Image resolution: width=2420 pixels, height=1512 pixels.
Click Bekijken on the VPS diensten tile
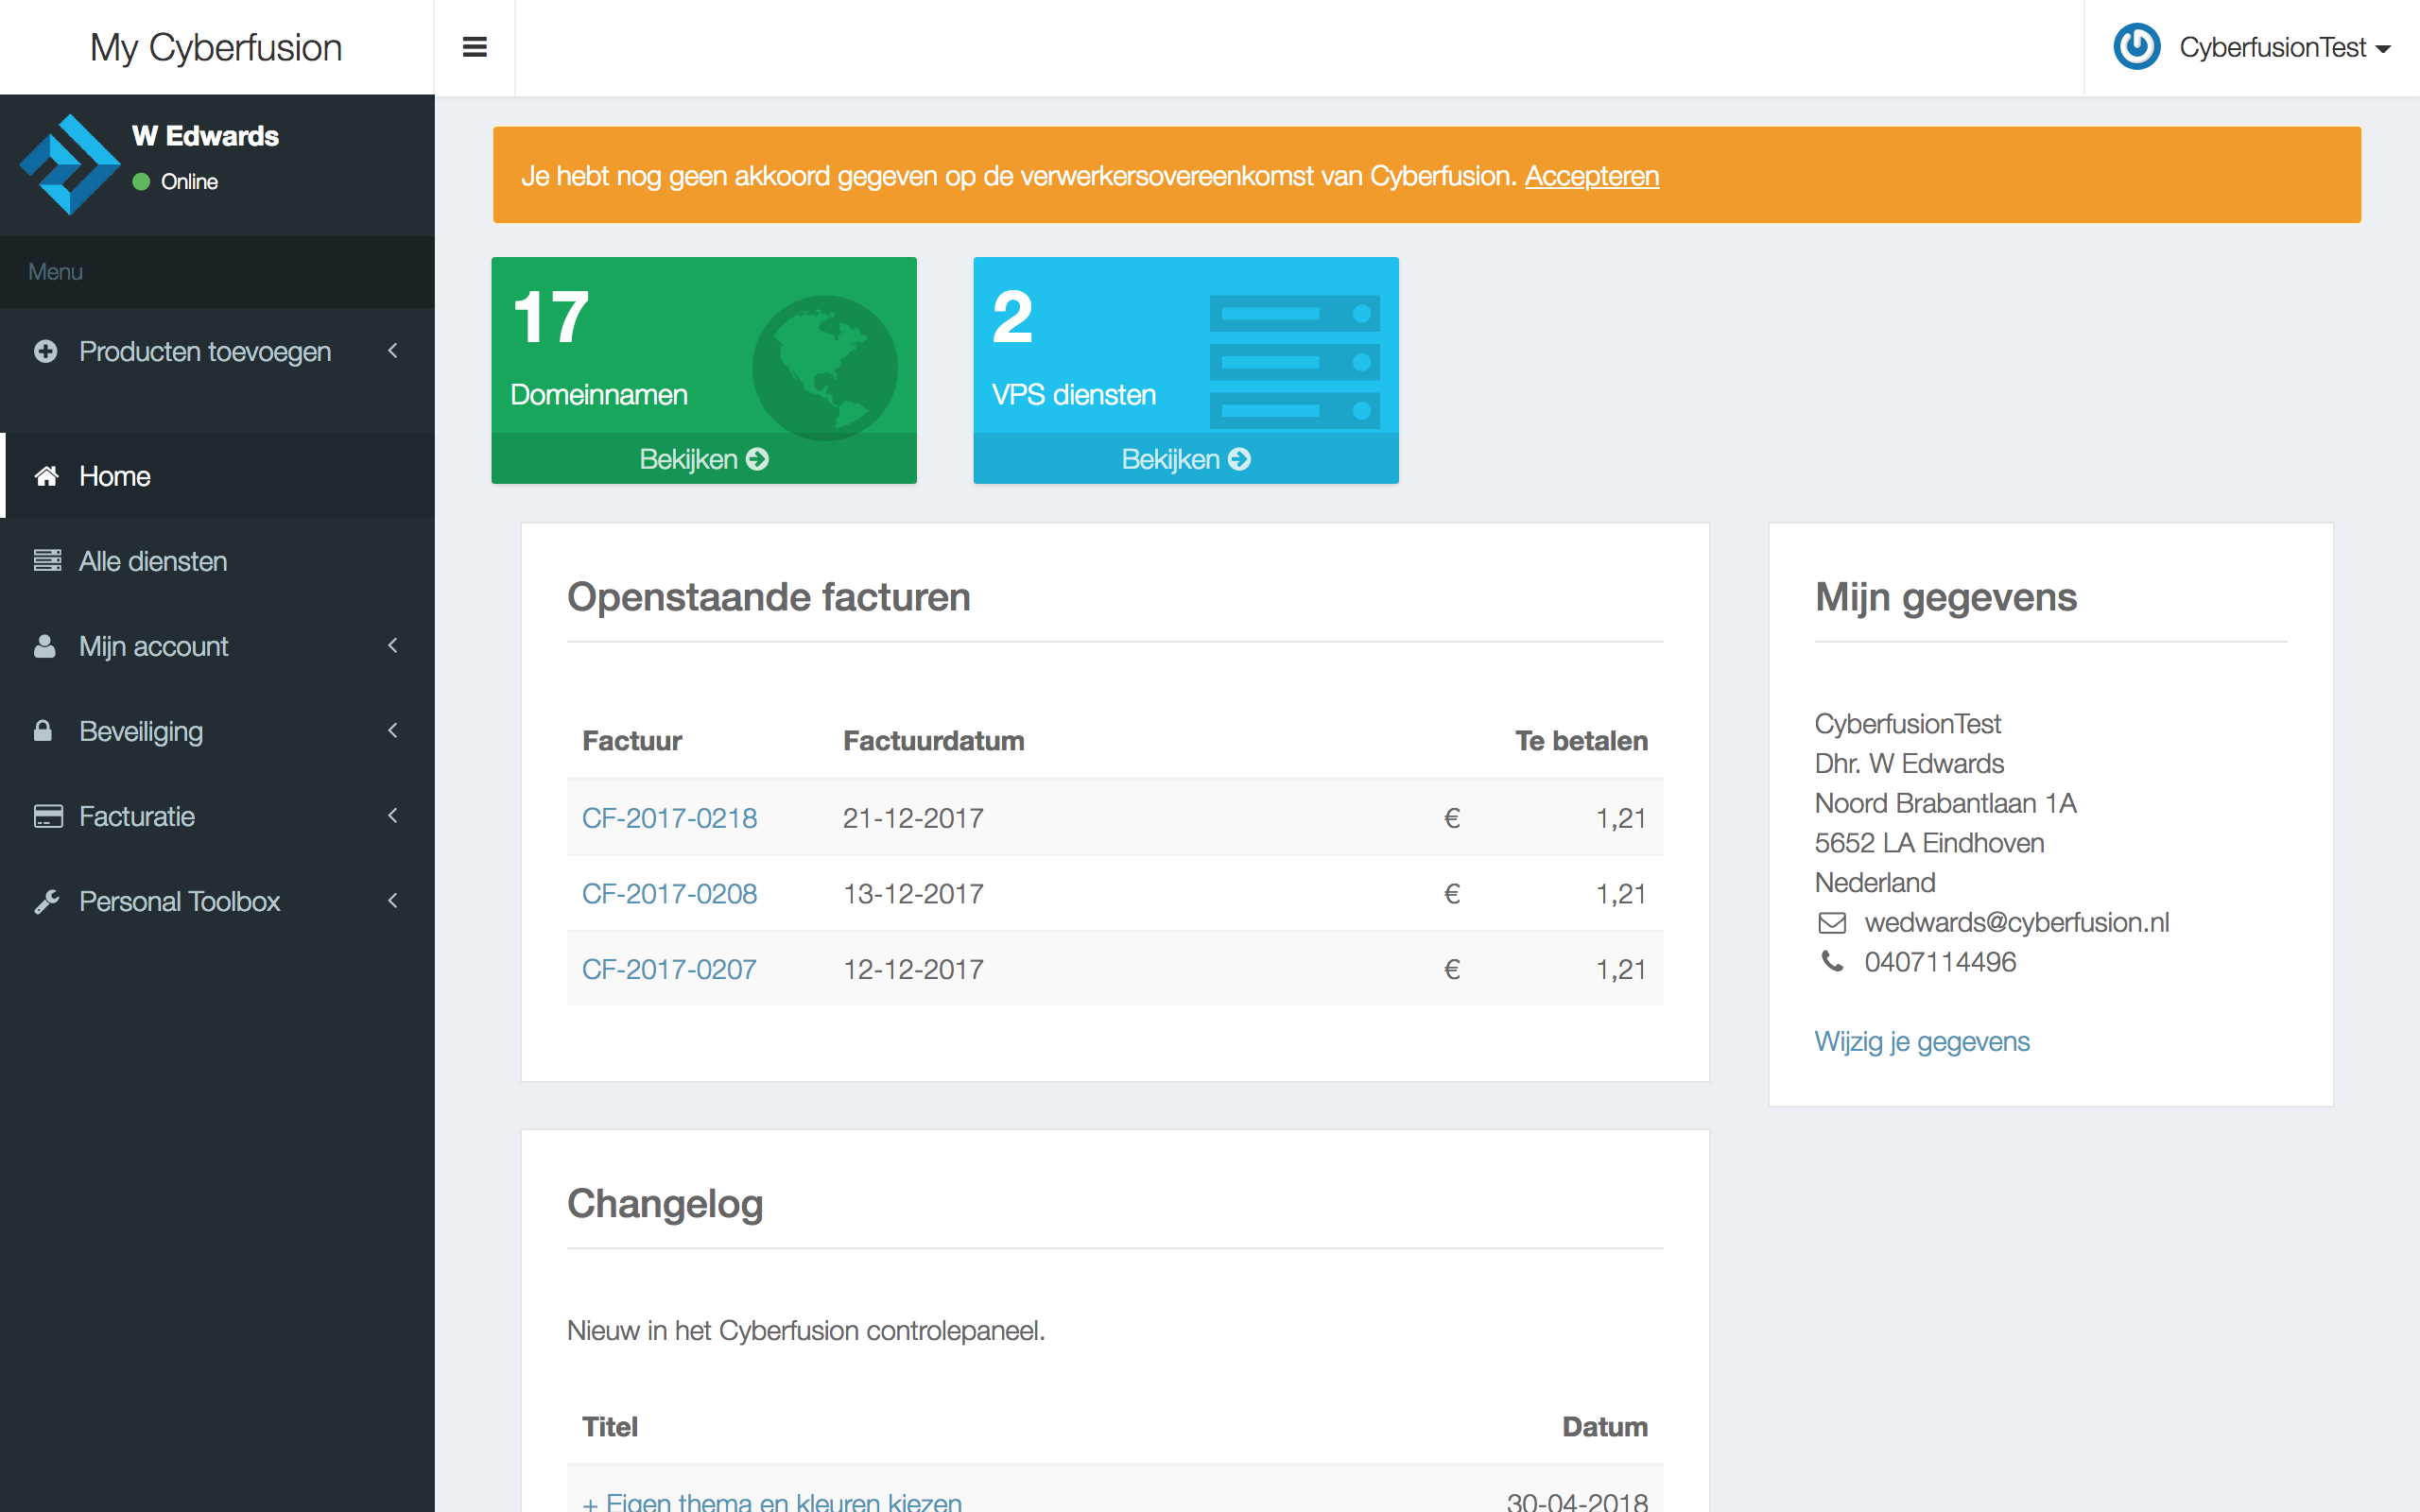[x=1185, y=459]
